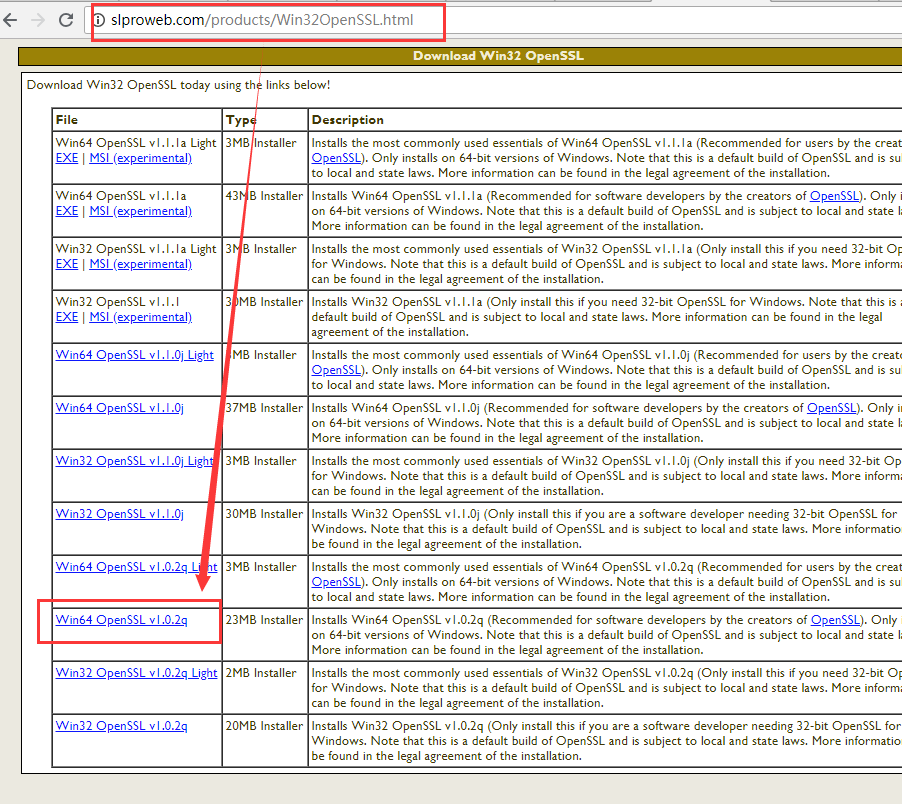
Task: Click 'Win64 OpenSSL v1.1.1a Light' file name text
Action: (x=136, y=143)
